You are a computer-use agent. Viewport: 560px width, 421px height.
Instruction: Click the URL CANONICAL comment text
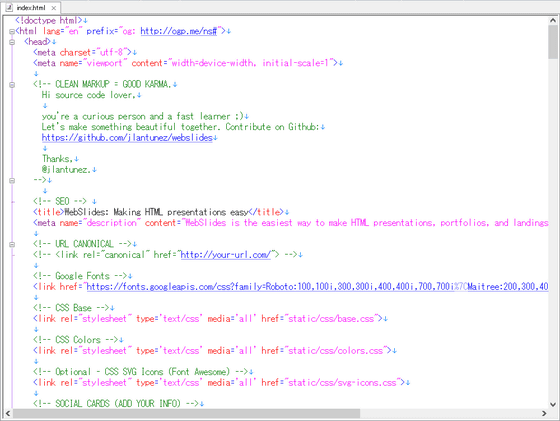(82, 244)
